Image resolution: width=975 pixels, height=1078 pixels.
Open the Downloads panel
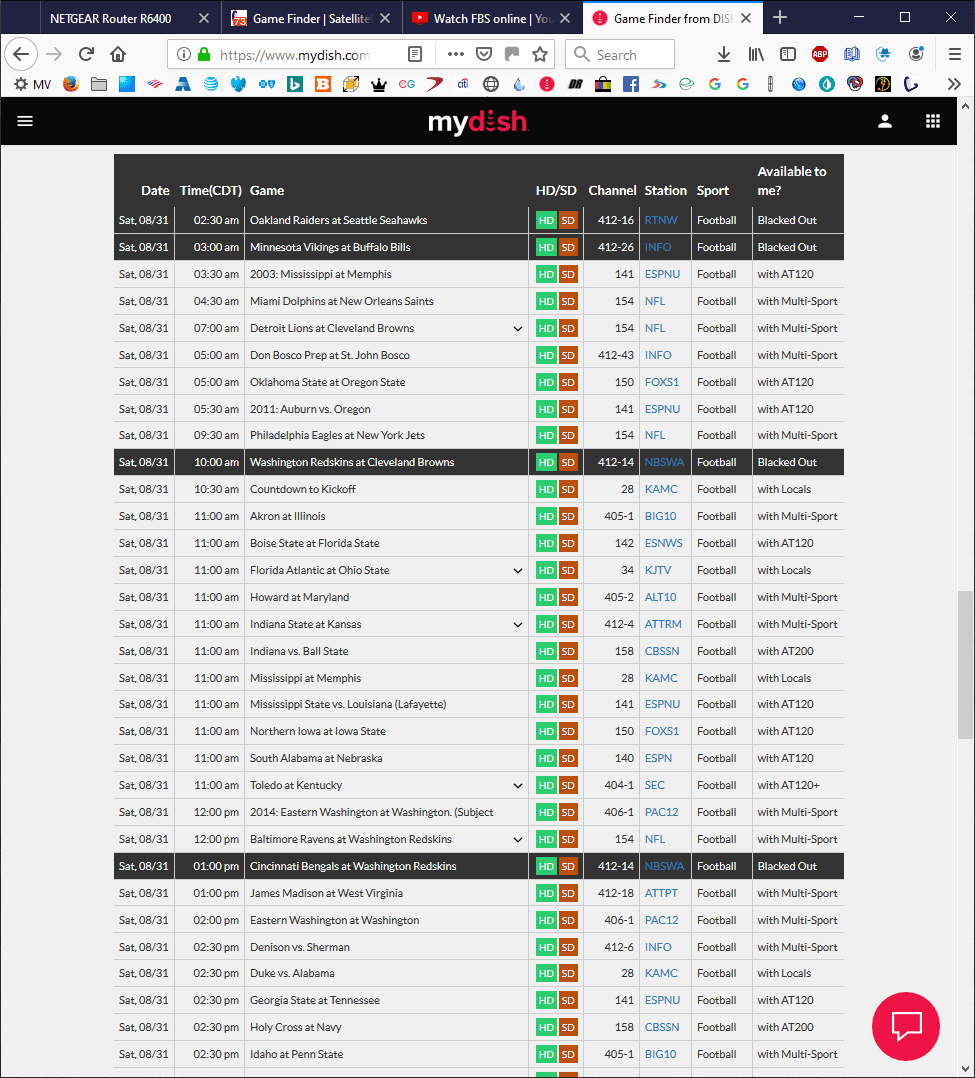pos(723,54)
